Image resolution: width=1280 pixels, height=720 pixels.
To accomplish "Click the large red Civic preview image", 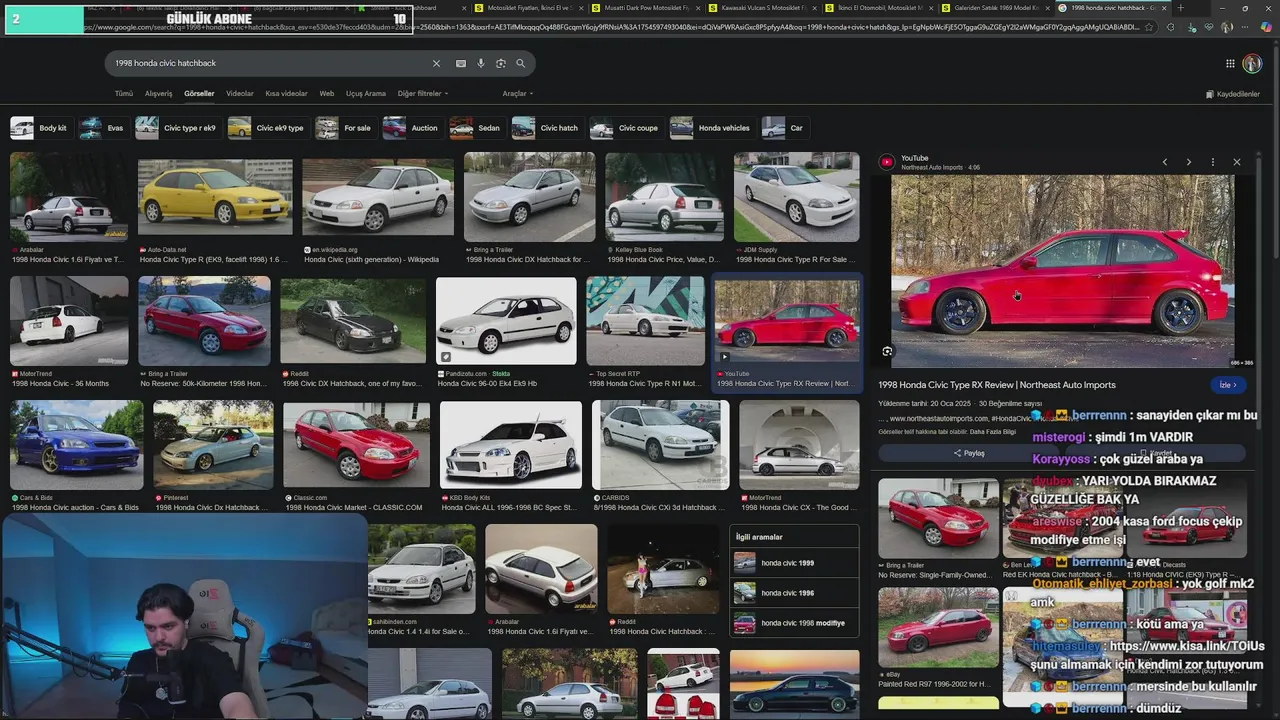I will (1062, 272).
